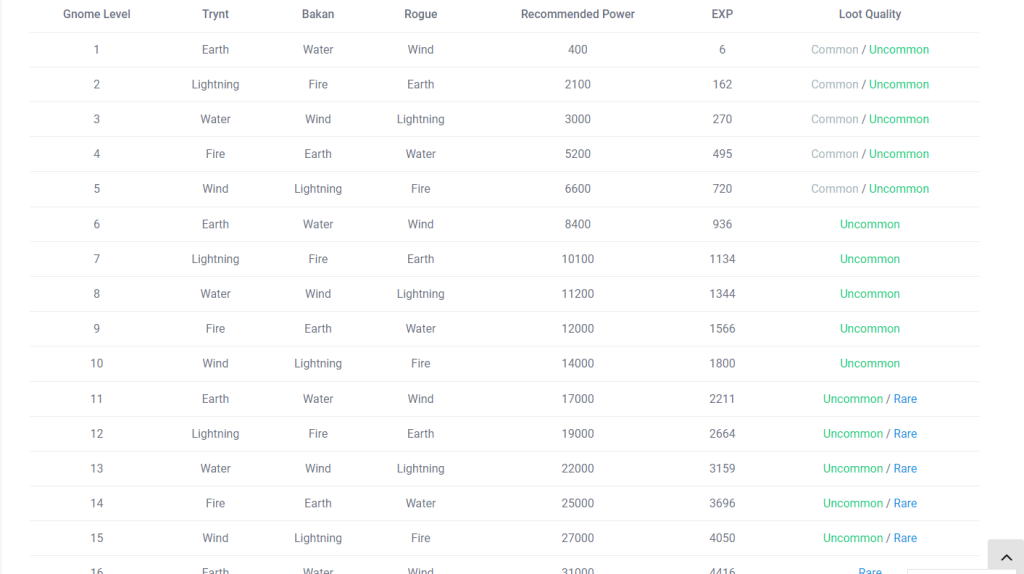This screenshot has width=1024, height=574.
Task: Click Common loot text in level 3 row
Action: (x=834, y=120)
